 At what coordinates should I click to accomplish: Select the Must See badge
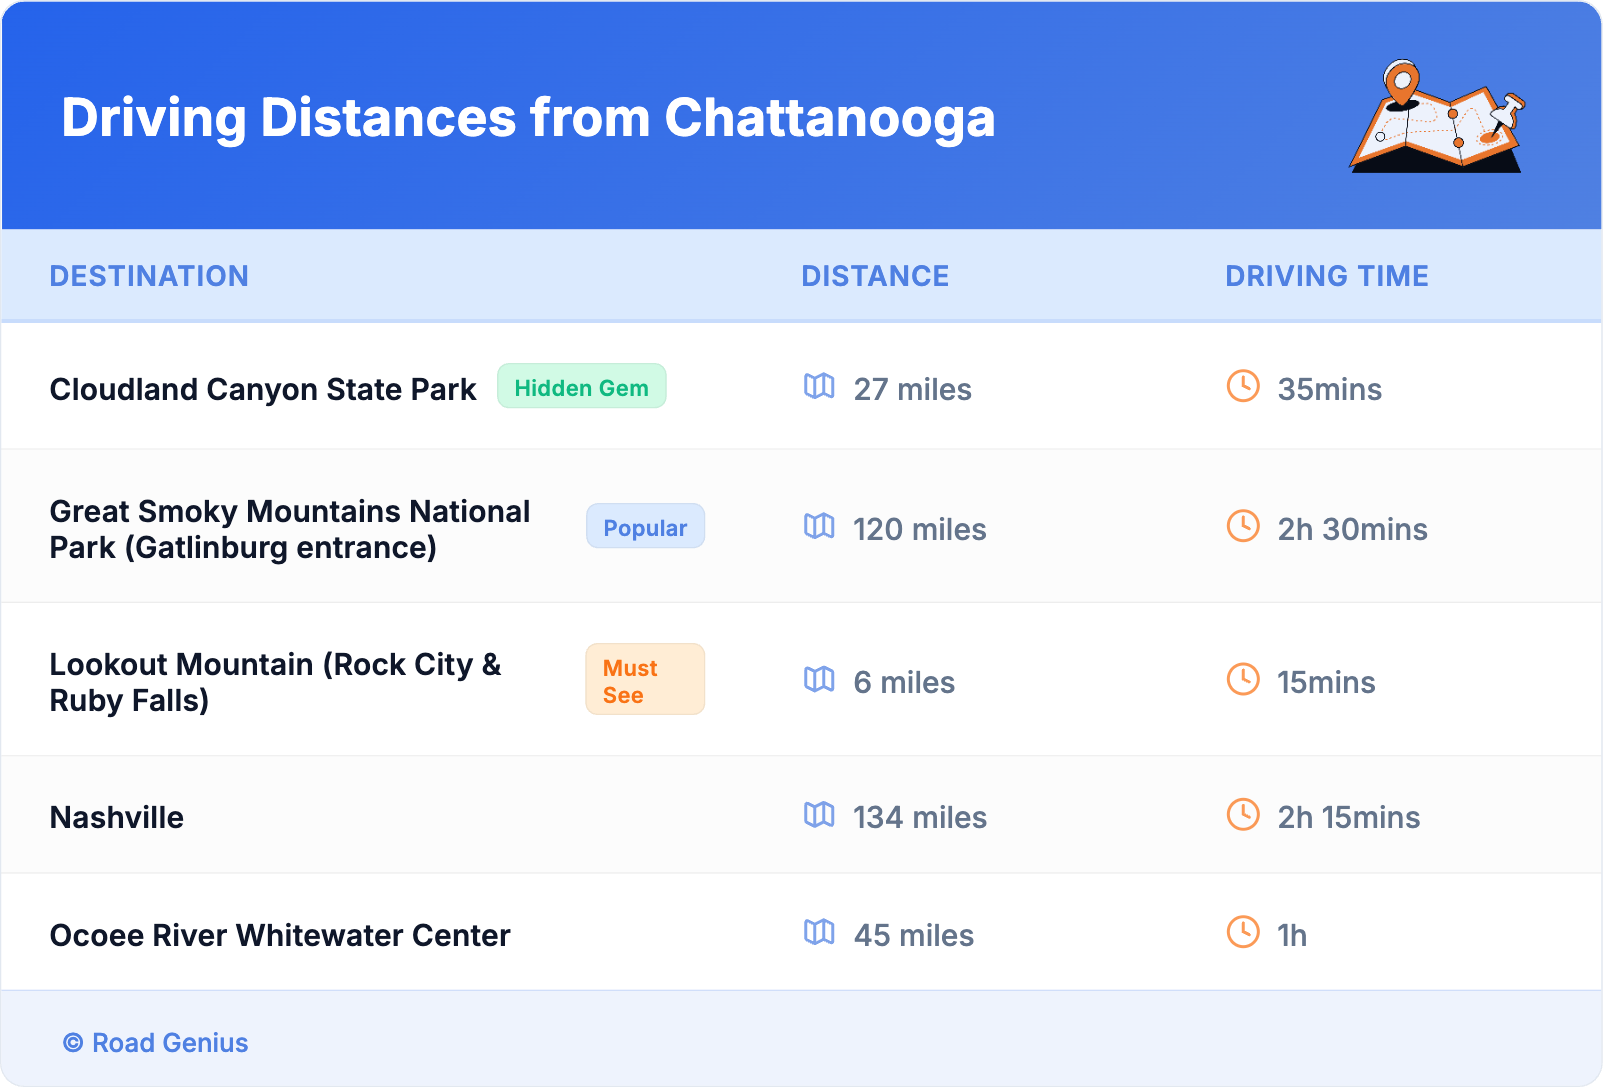tap(645, 680)
